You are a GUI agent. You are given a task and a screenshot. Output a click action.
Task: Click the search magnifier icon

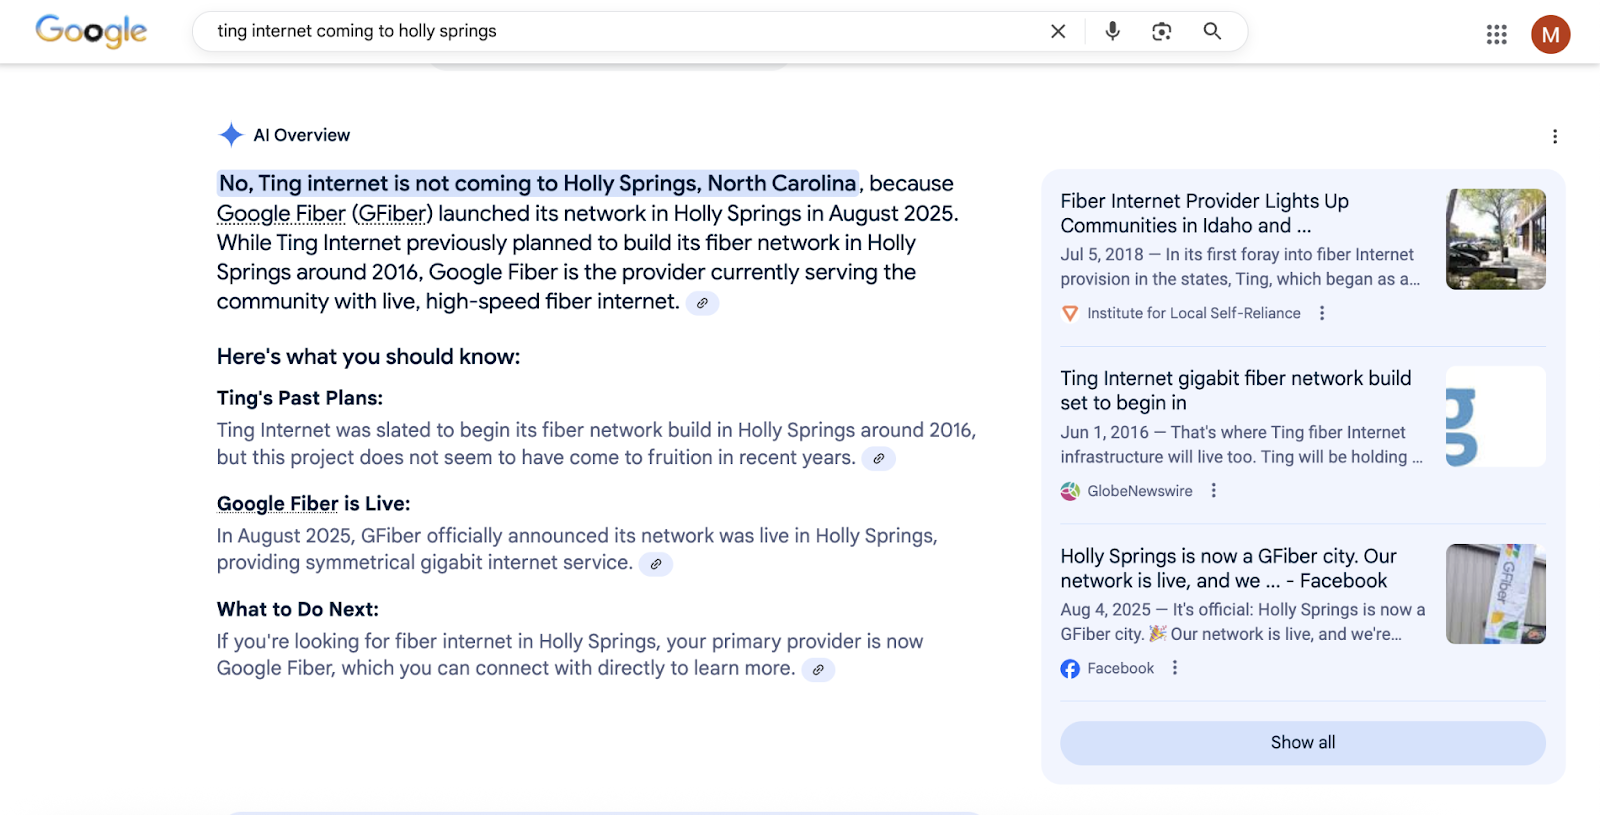tap(1212, 31)
